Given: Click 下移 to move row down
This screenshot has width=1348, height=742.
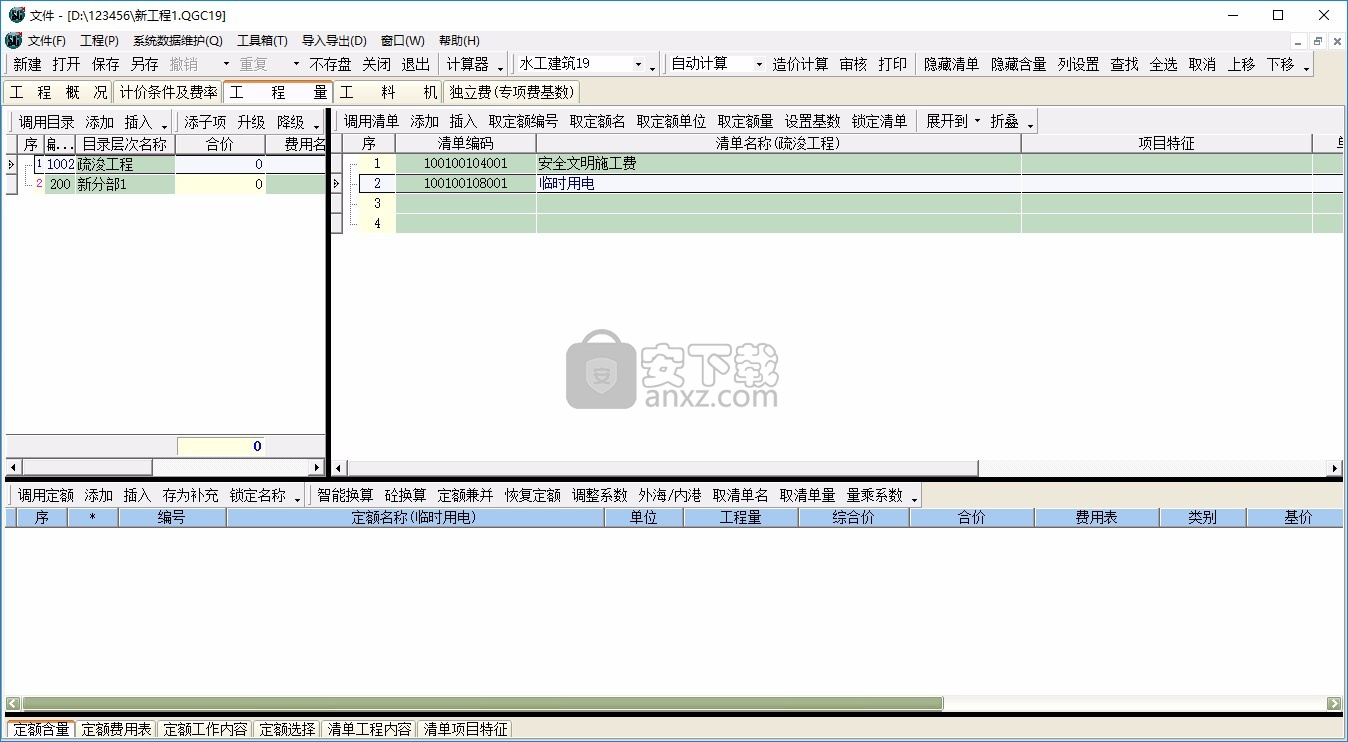Looking at the screenshot, I should [1280, 64].
